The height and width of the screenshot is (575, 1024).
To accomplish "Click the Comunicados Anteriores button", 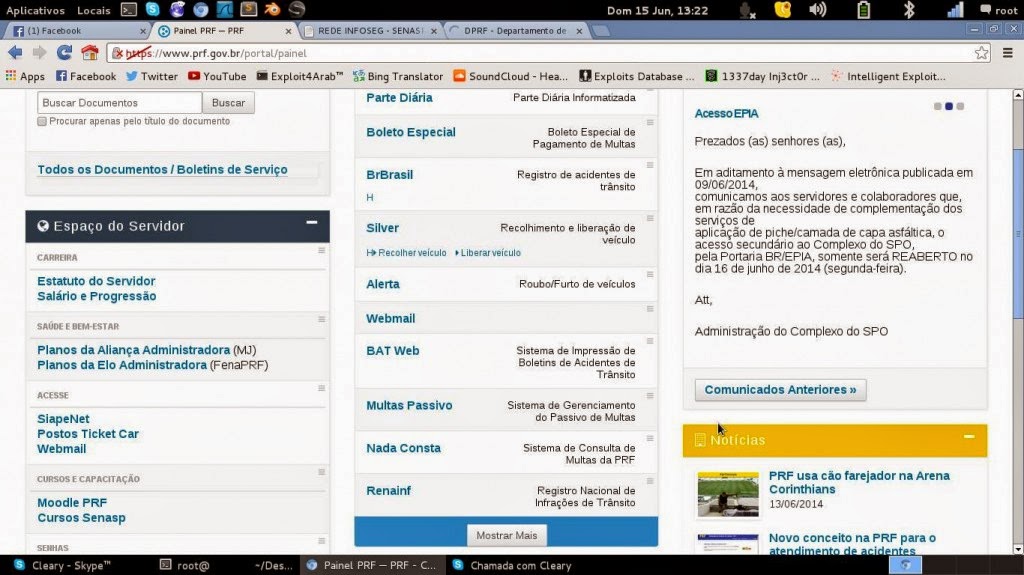I will pos(780,390).
